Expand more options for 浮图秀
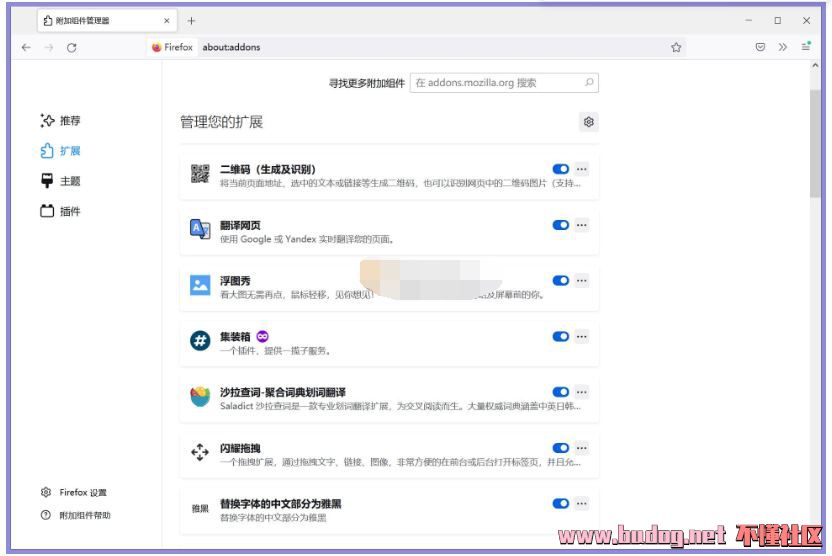Screen dimensions: 832x556 pyautogui.click(x=582, y=281)
